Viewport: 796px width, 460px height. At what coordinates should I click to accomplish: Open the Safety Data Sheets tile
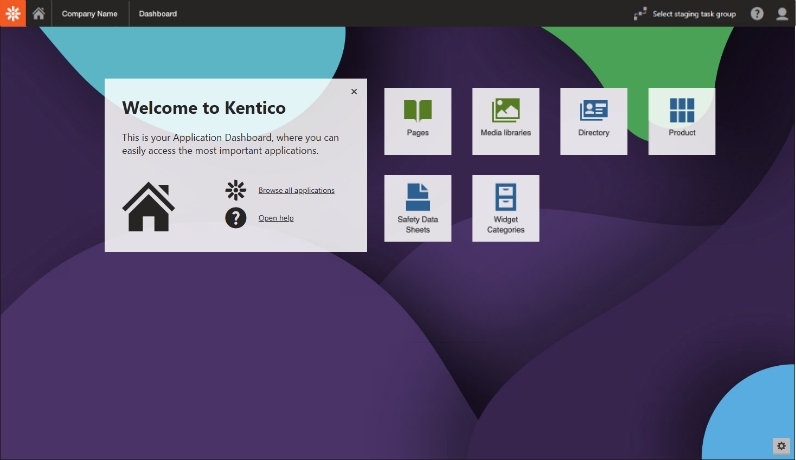tap(418, 208)
